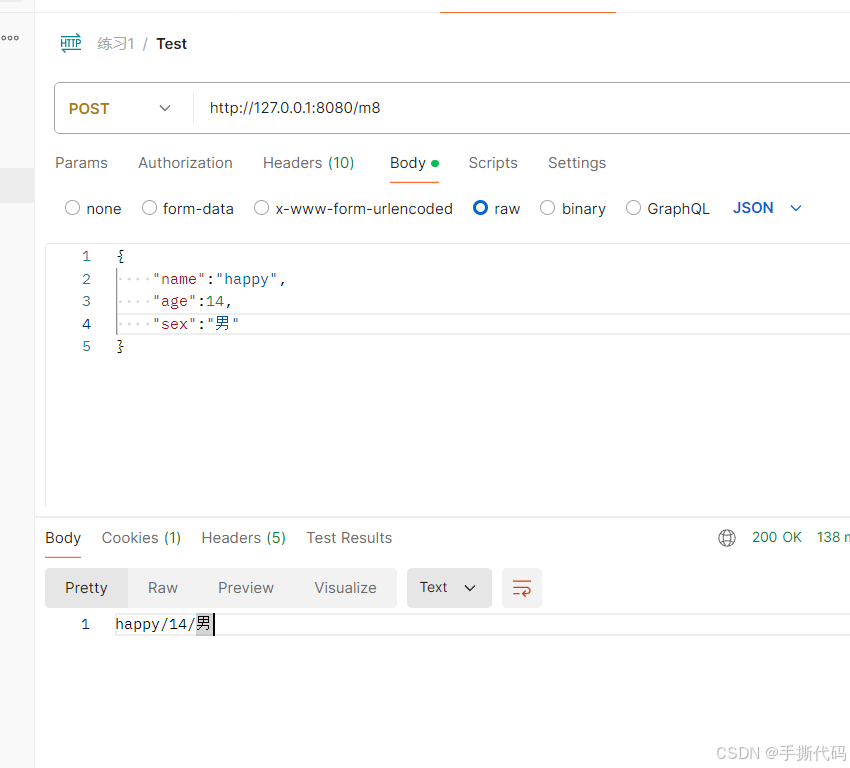Image resolution: width=850 pixels, height=768 pixels.
Task: Switch response view to Raw
Action: pos(163,588)
